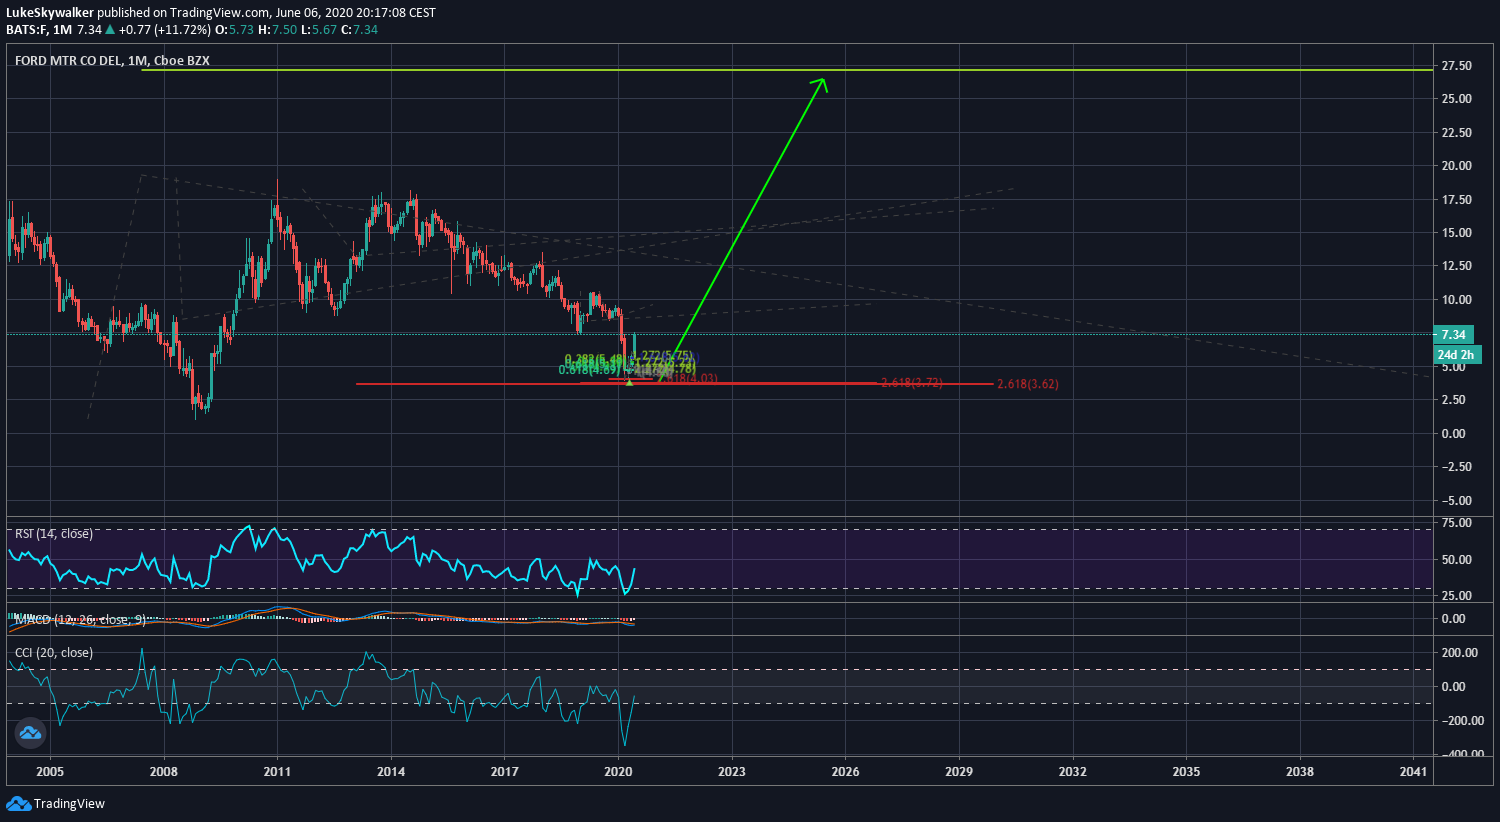Click the 2017 year on time axis
This screenshot has height=822, width=1500.
pyautogui.click(x=505, y=772)
